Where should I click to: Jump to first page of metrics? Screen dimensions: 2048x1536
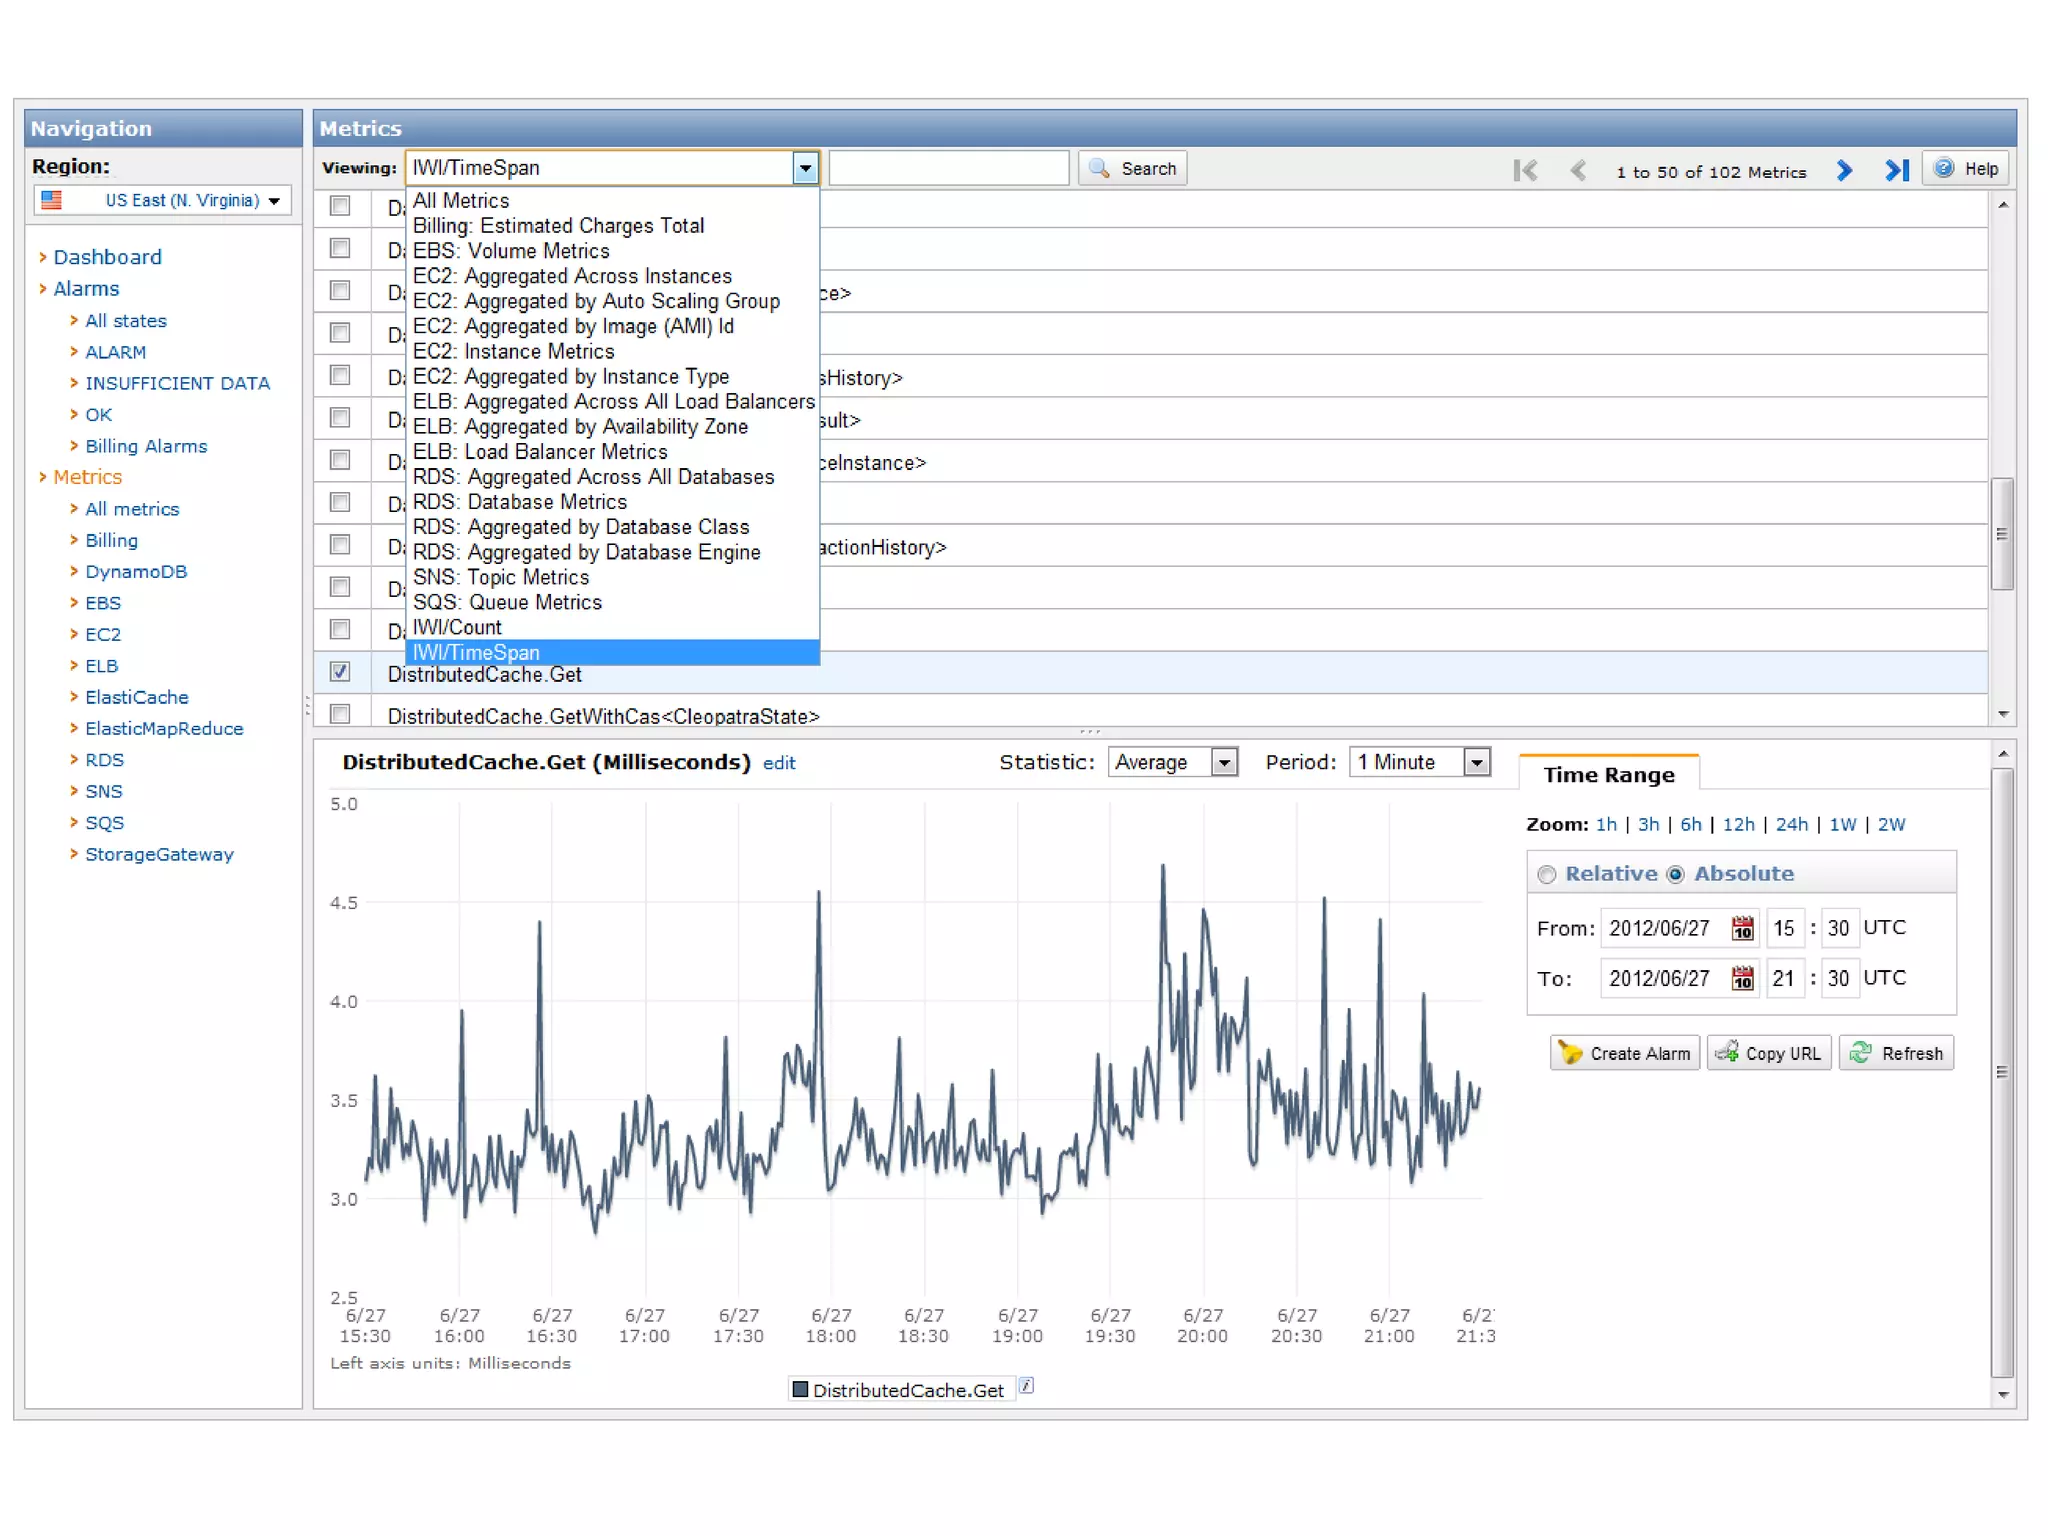(x=1525, y=171)
